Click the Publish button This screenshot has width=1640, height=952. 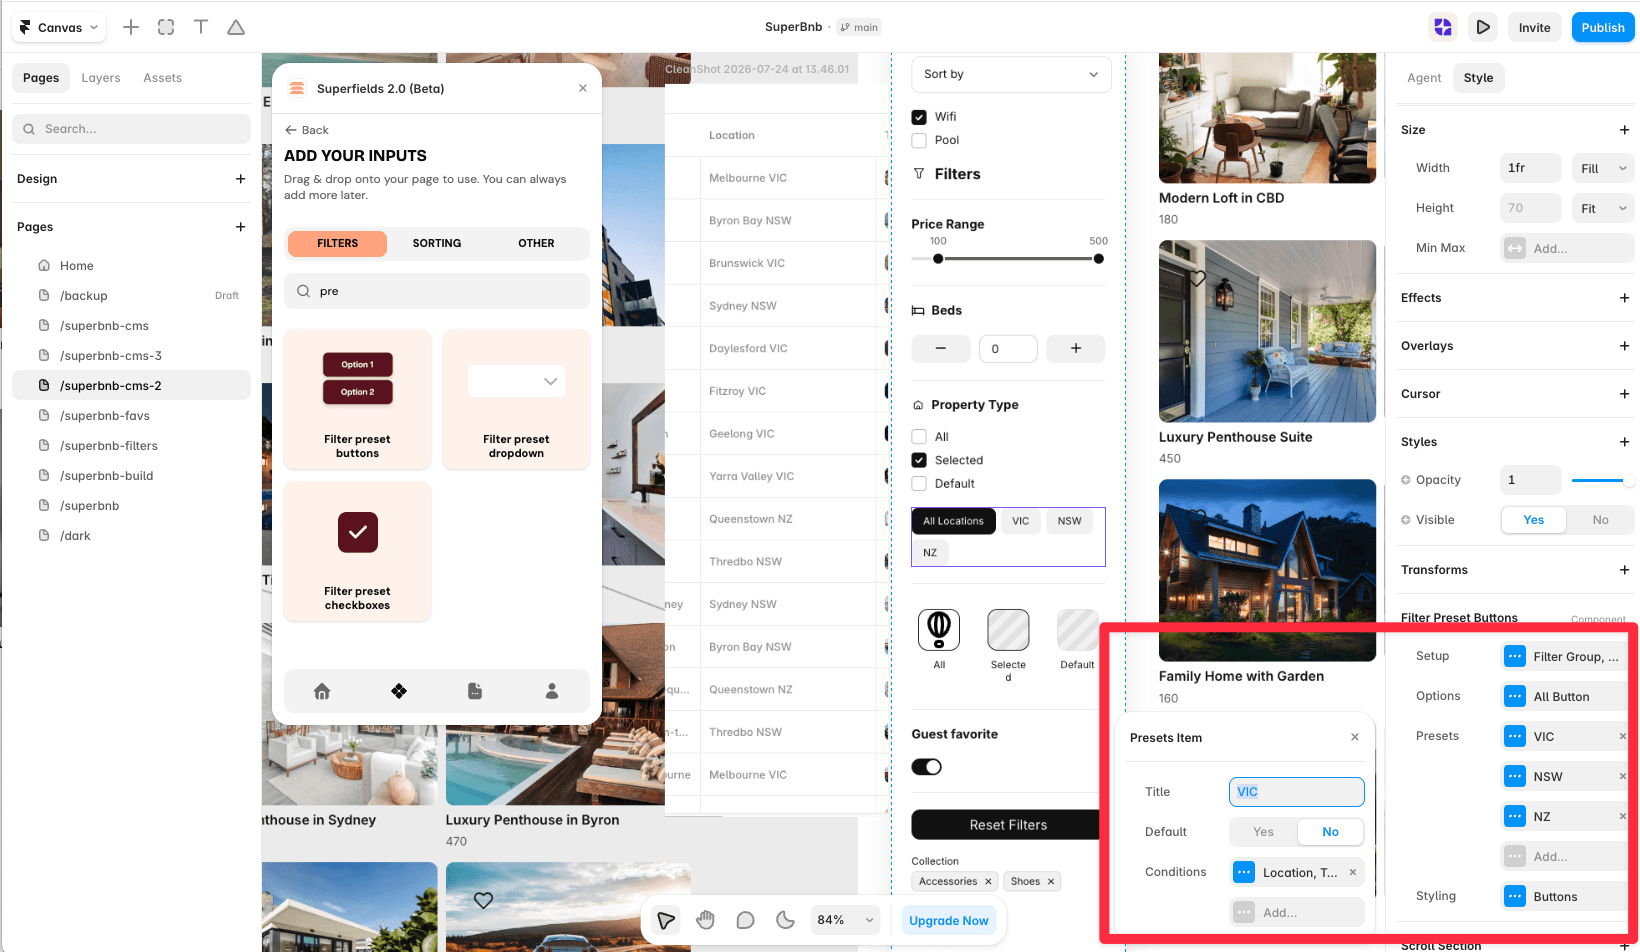tap(1603, 27)
